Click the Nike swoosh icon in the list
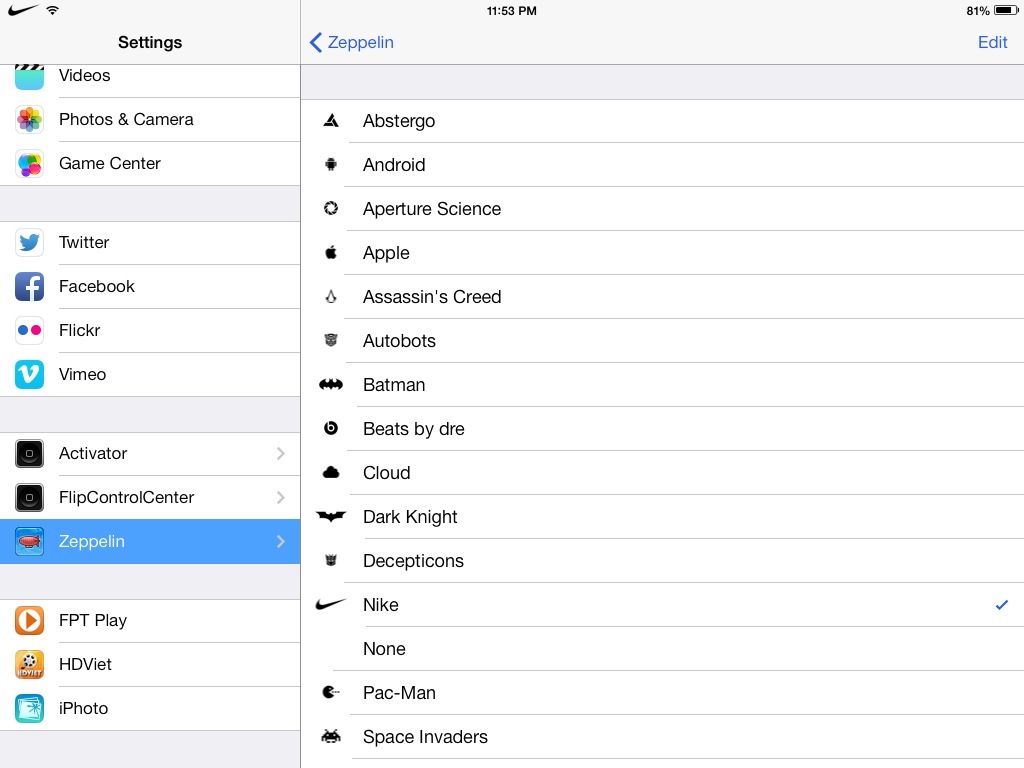 330,604
